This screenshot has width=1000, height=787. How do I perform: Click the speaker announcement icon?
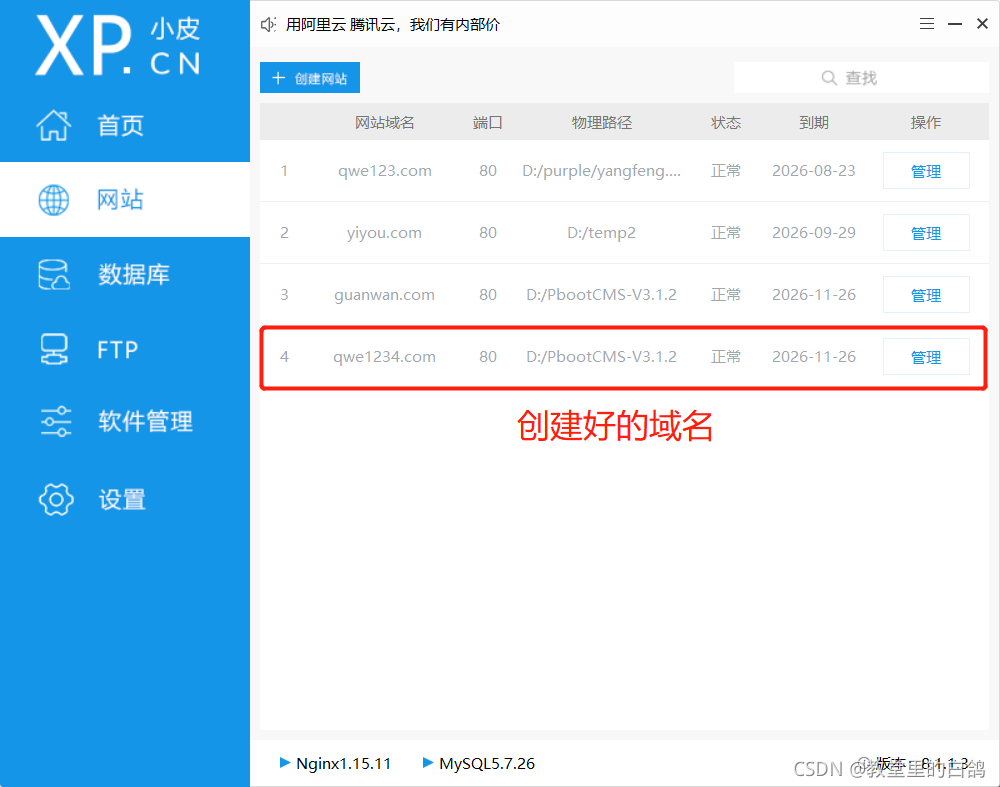[268, 25]
